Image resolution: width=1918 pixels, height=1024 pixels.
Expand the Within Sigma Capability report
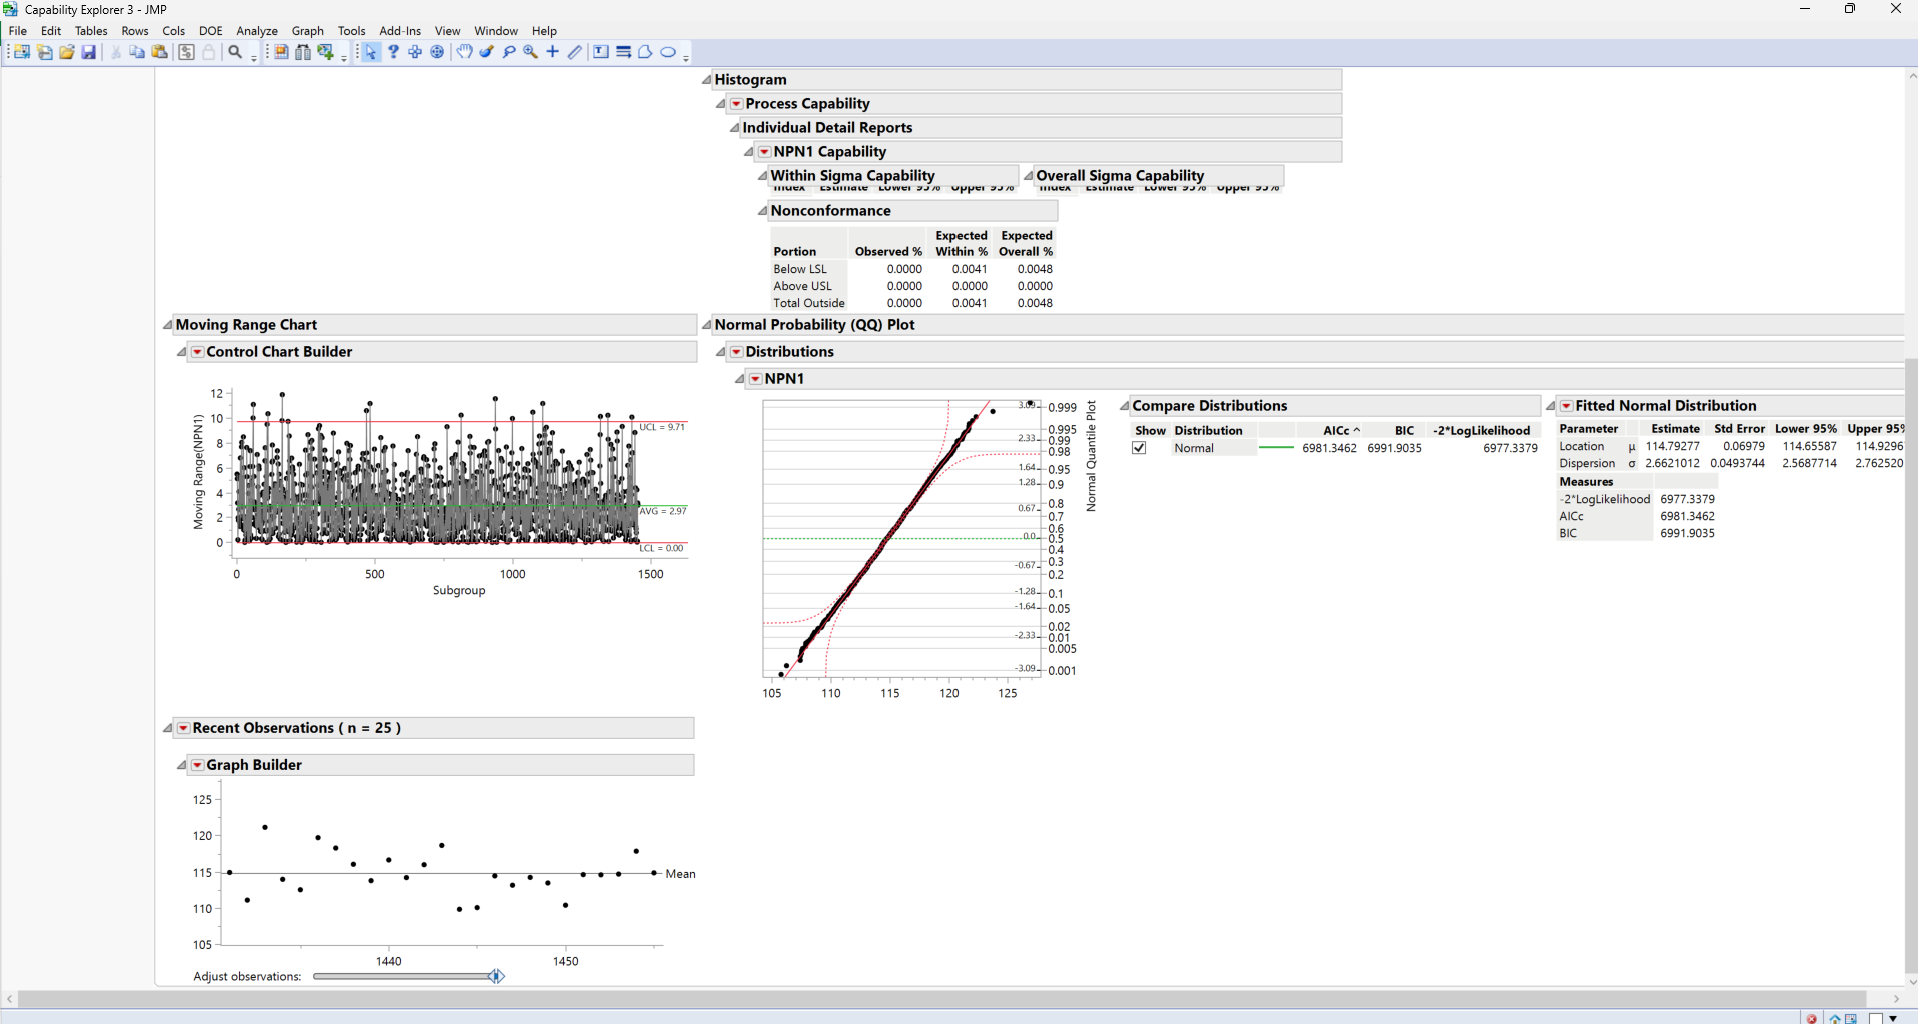coord(761,175)
